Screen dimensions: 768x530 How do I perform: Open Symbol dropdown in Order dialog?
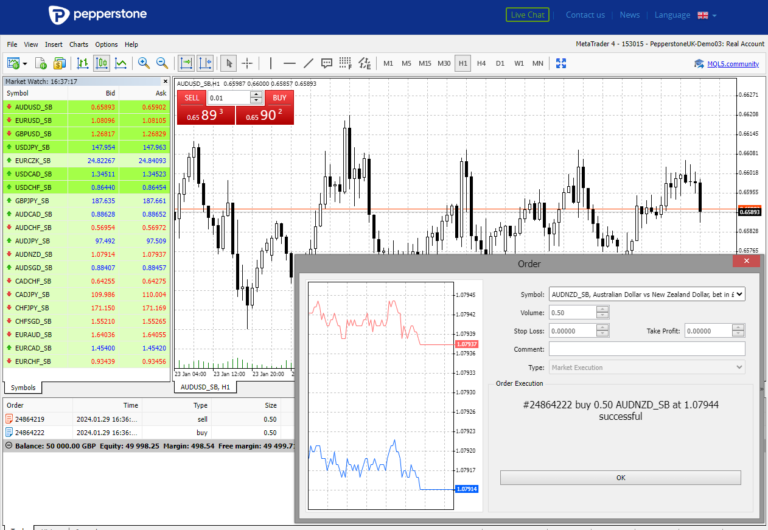[647, 294]
